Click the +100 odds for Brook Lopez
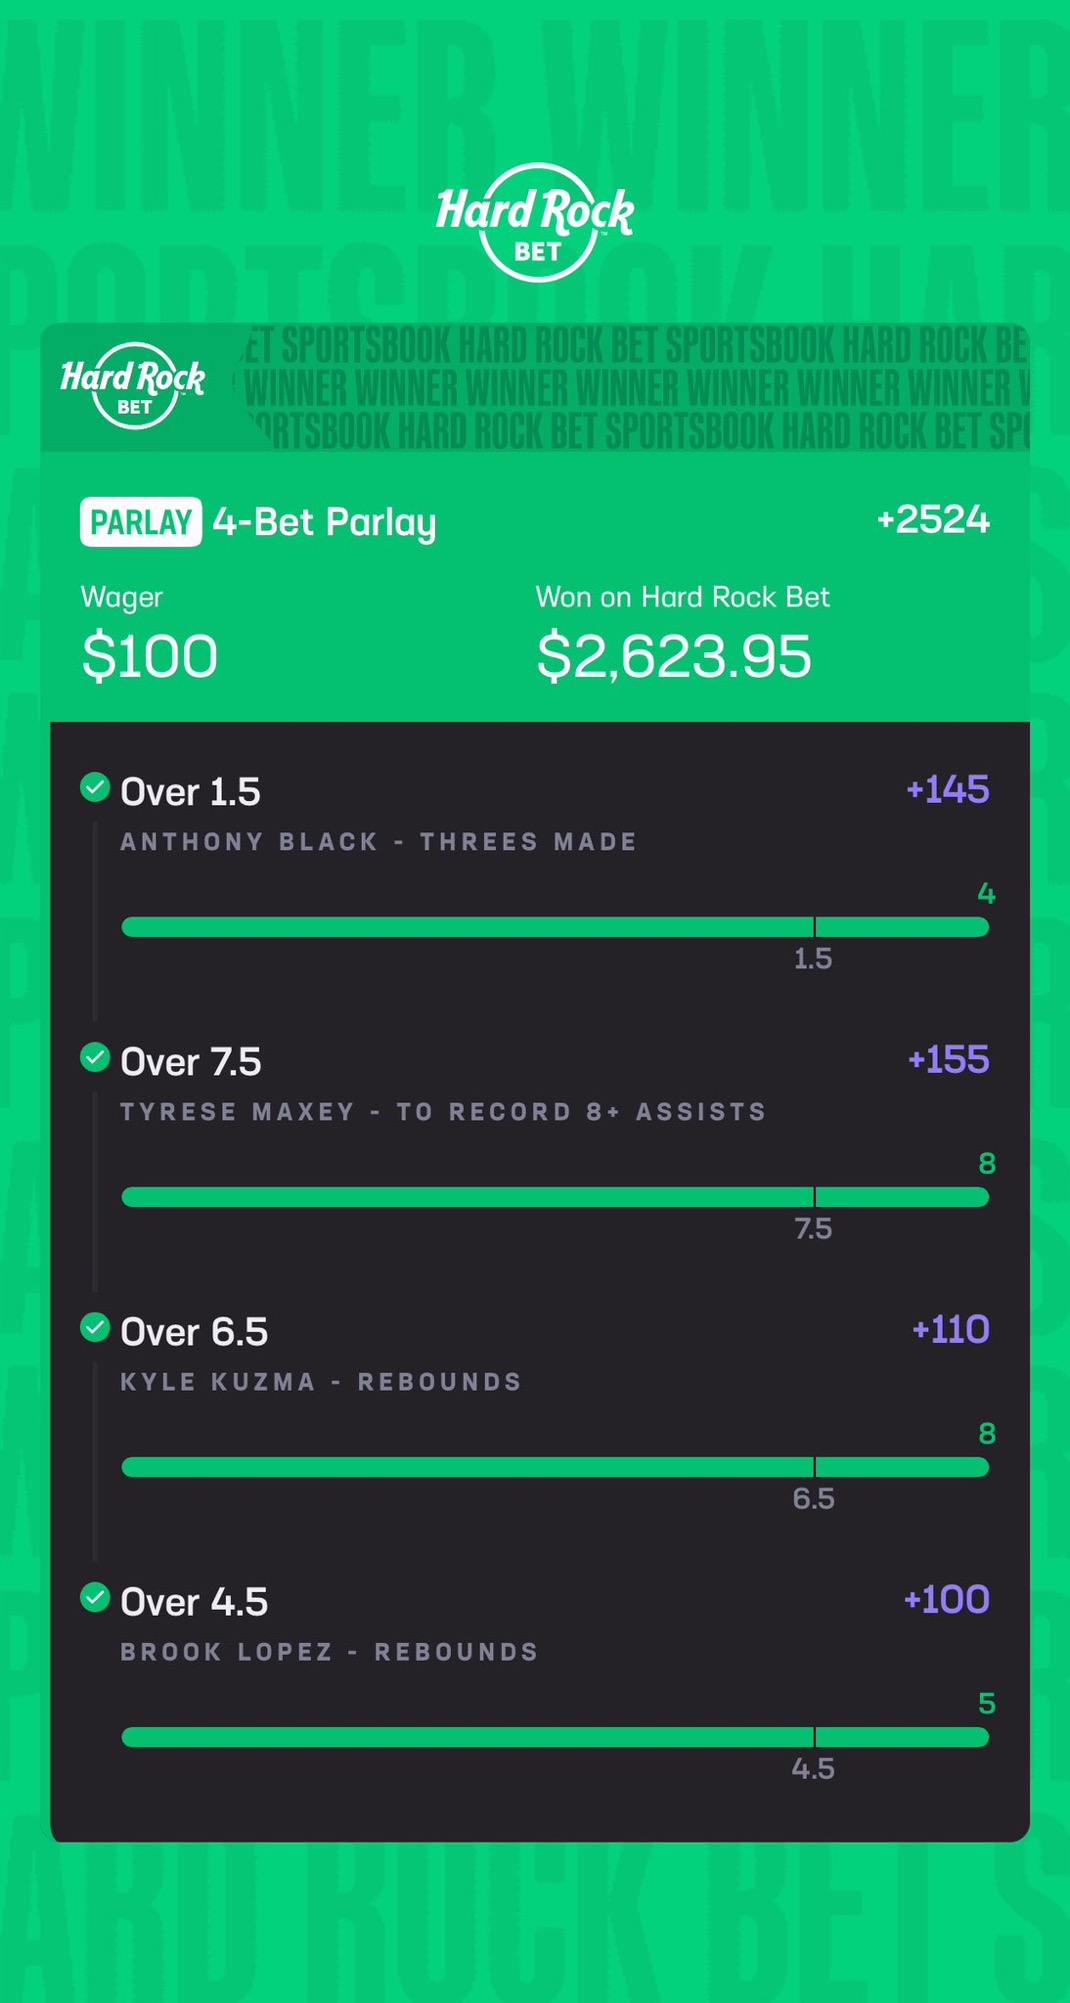The image size is (1070, 2003). pyautogui.click(x=946, y=1600)
